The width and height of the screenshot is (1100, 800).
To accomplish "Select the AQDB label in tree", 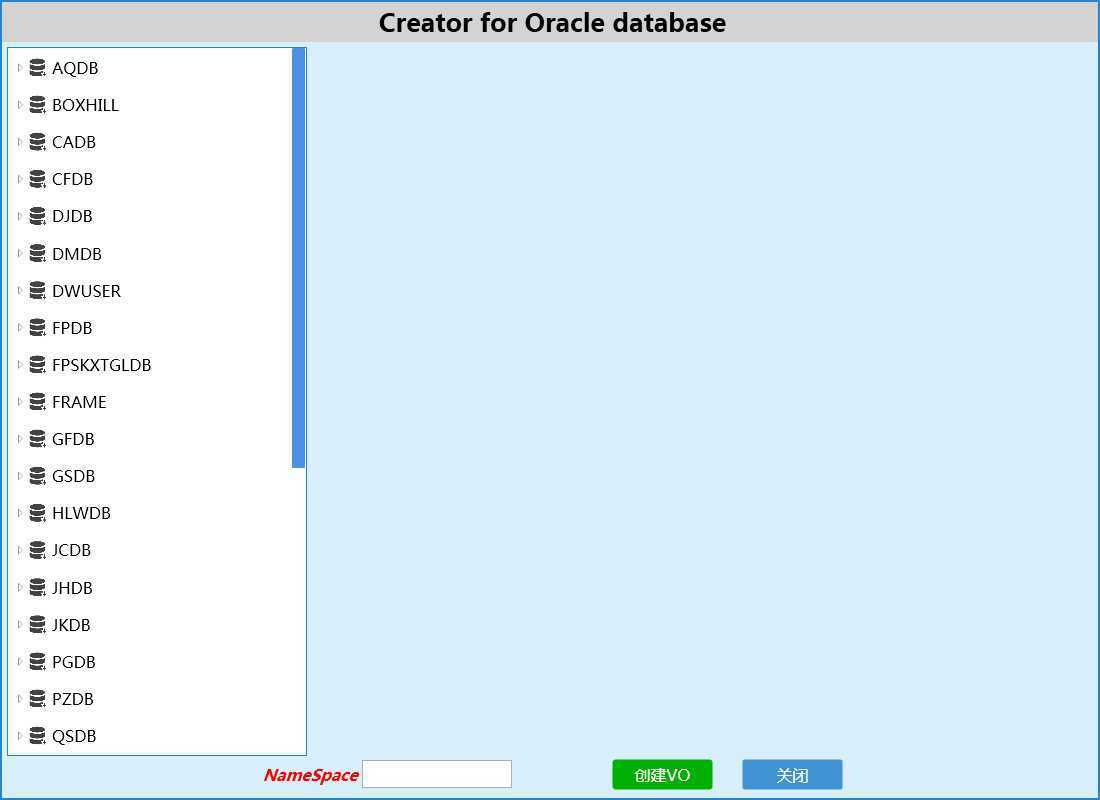I will pos(75,68).
